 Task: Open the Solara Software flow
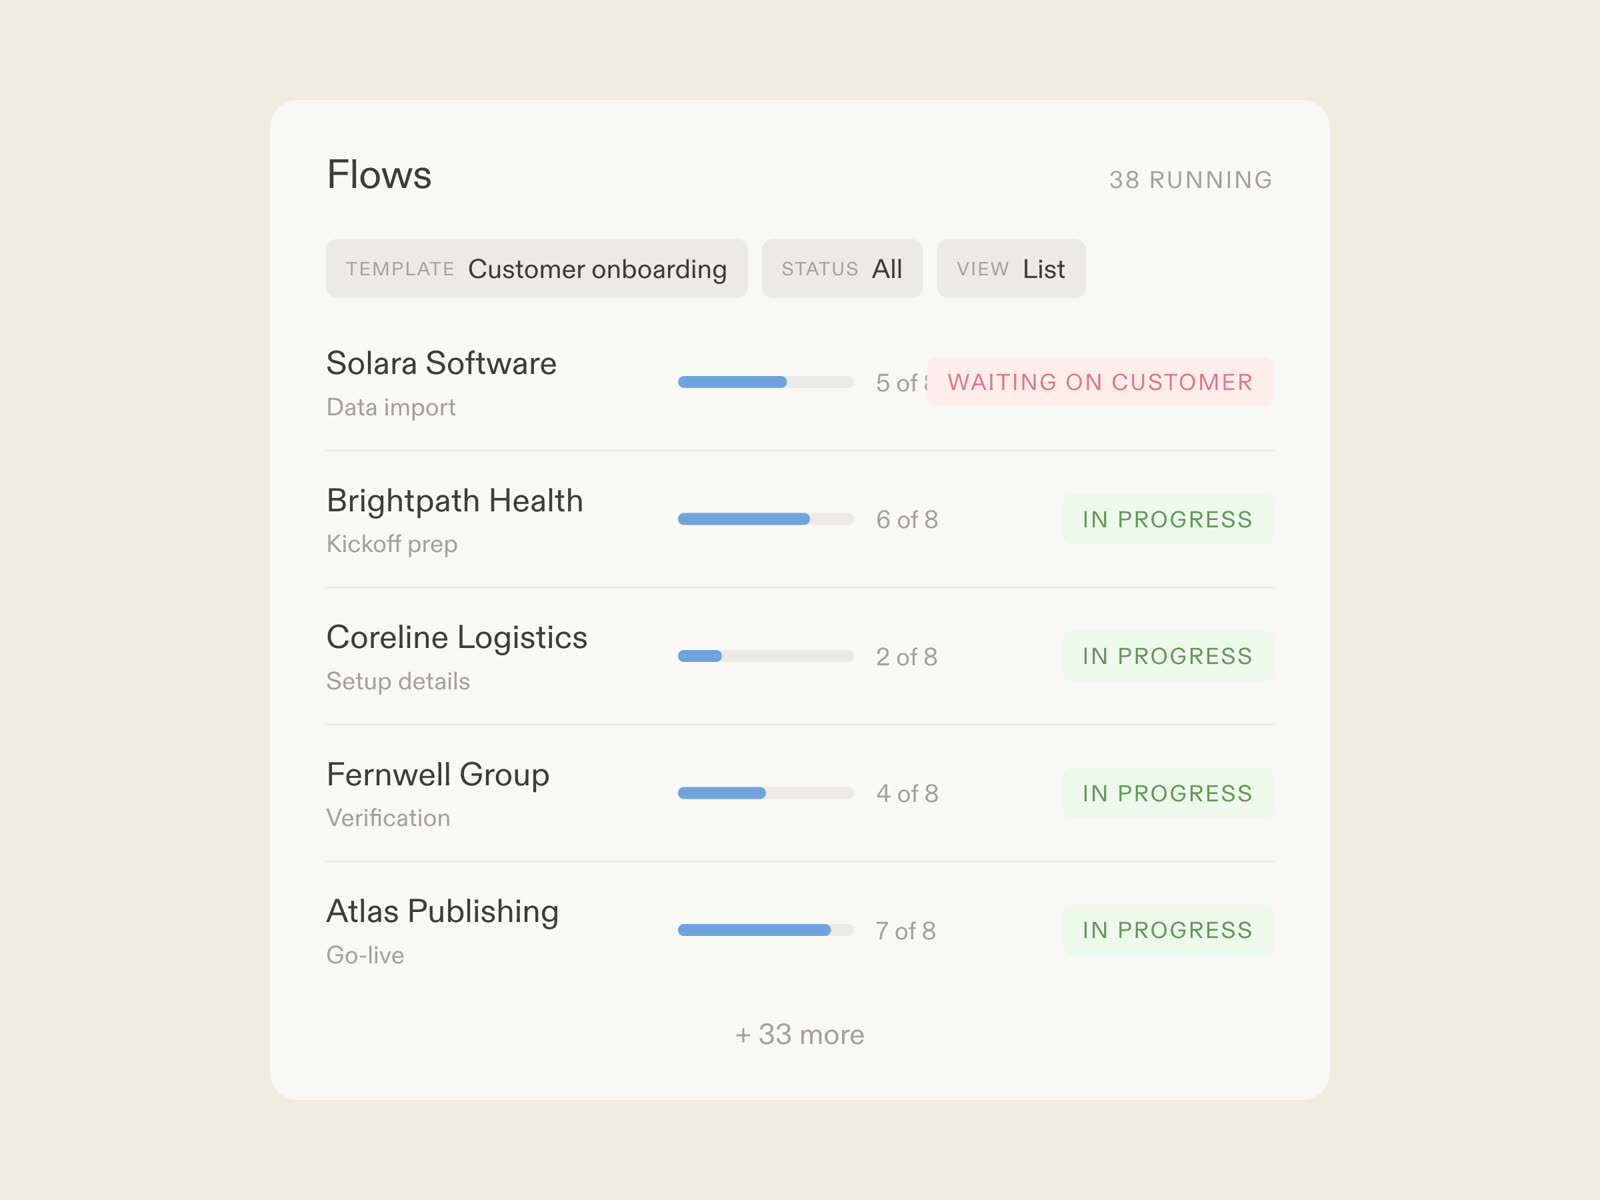(x=800, y=382)
